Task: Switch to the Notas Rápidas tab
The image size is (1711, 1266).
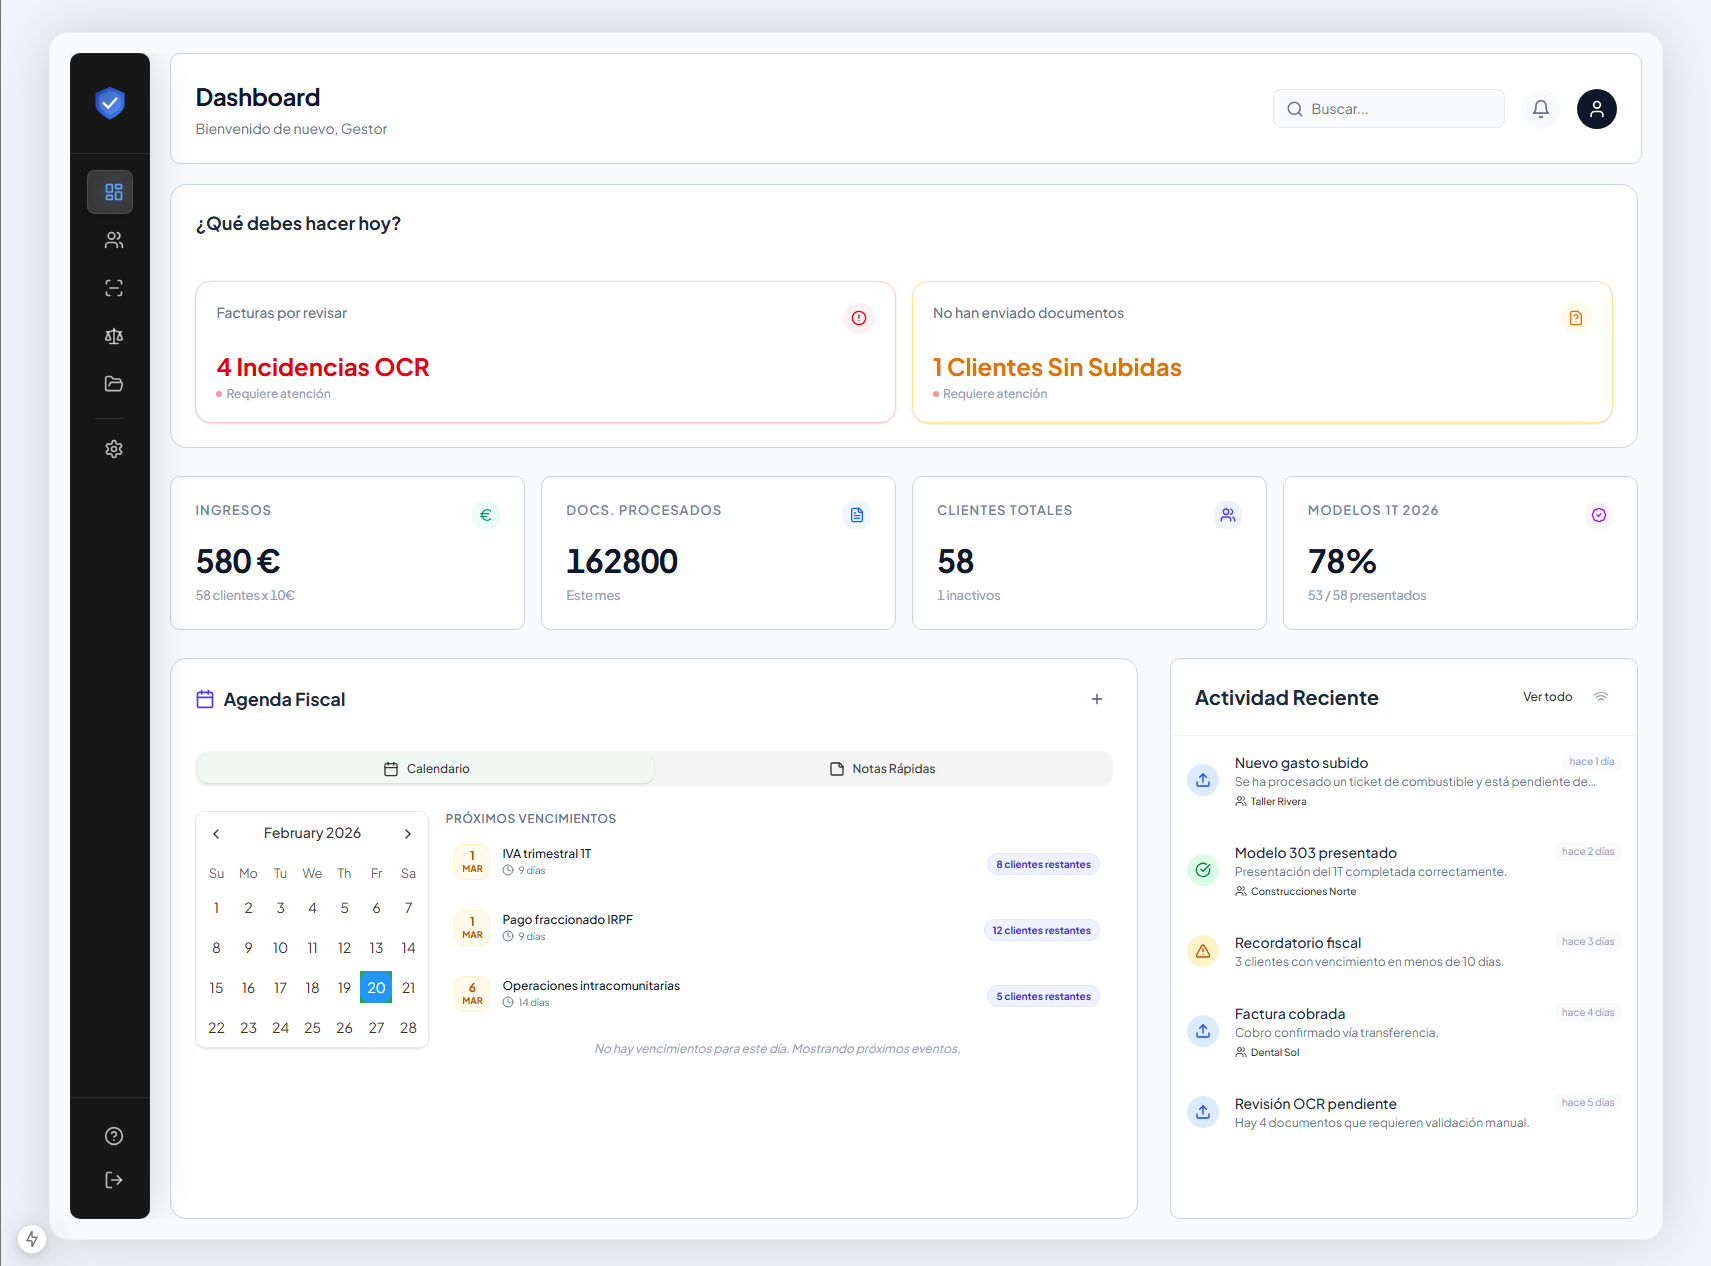Action: coord(883,769)
